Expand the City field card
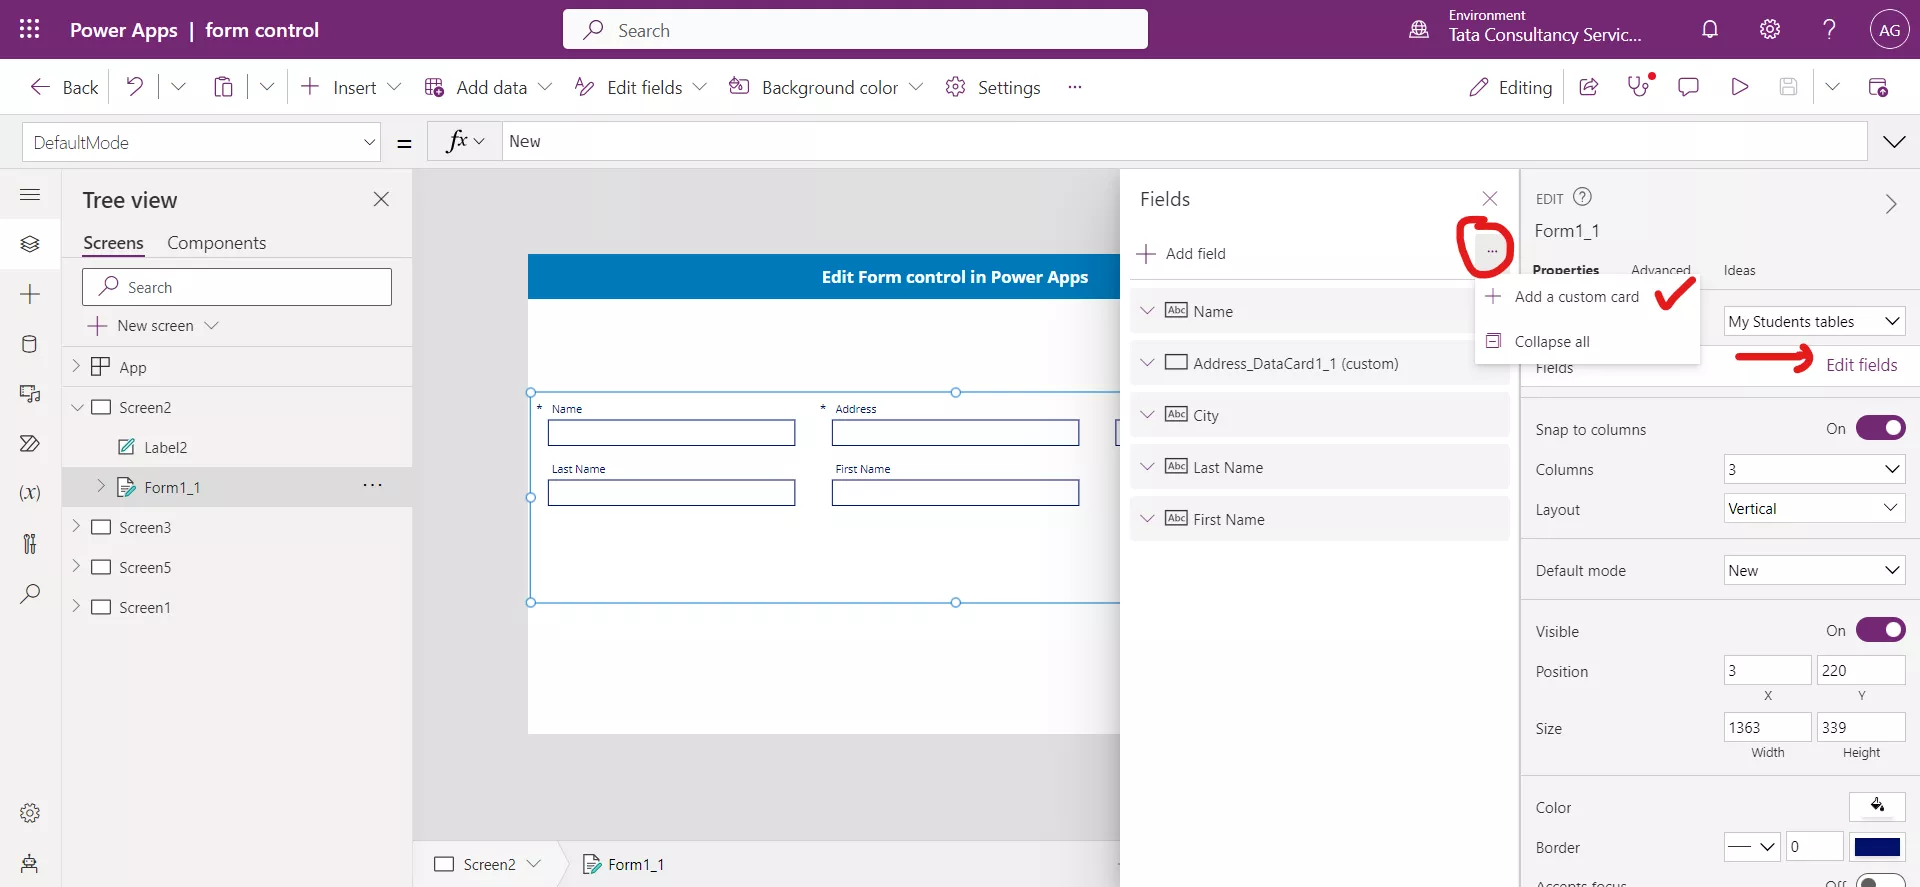 (1147, 414)
